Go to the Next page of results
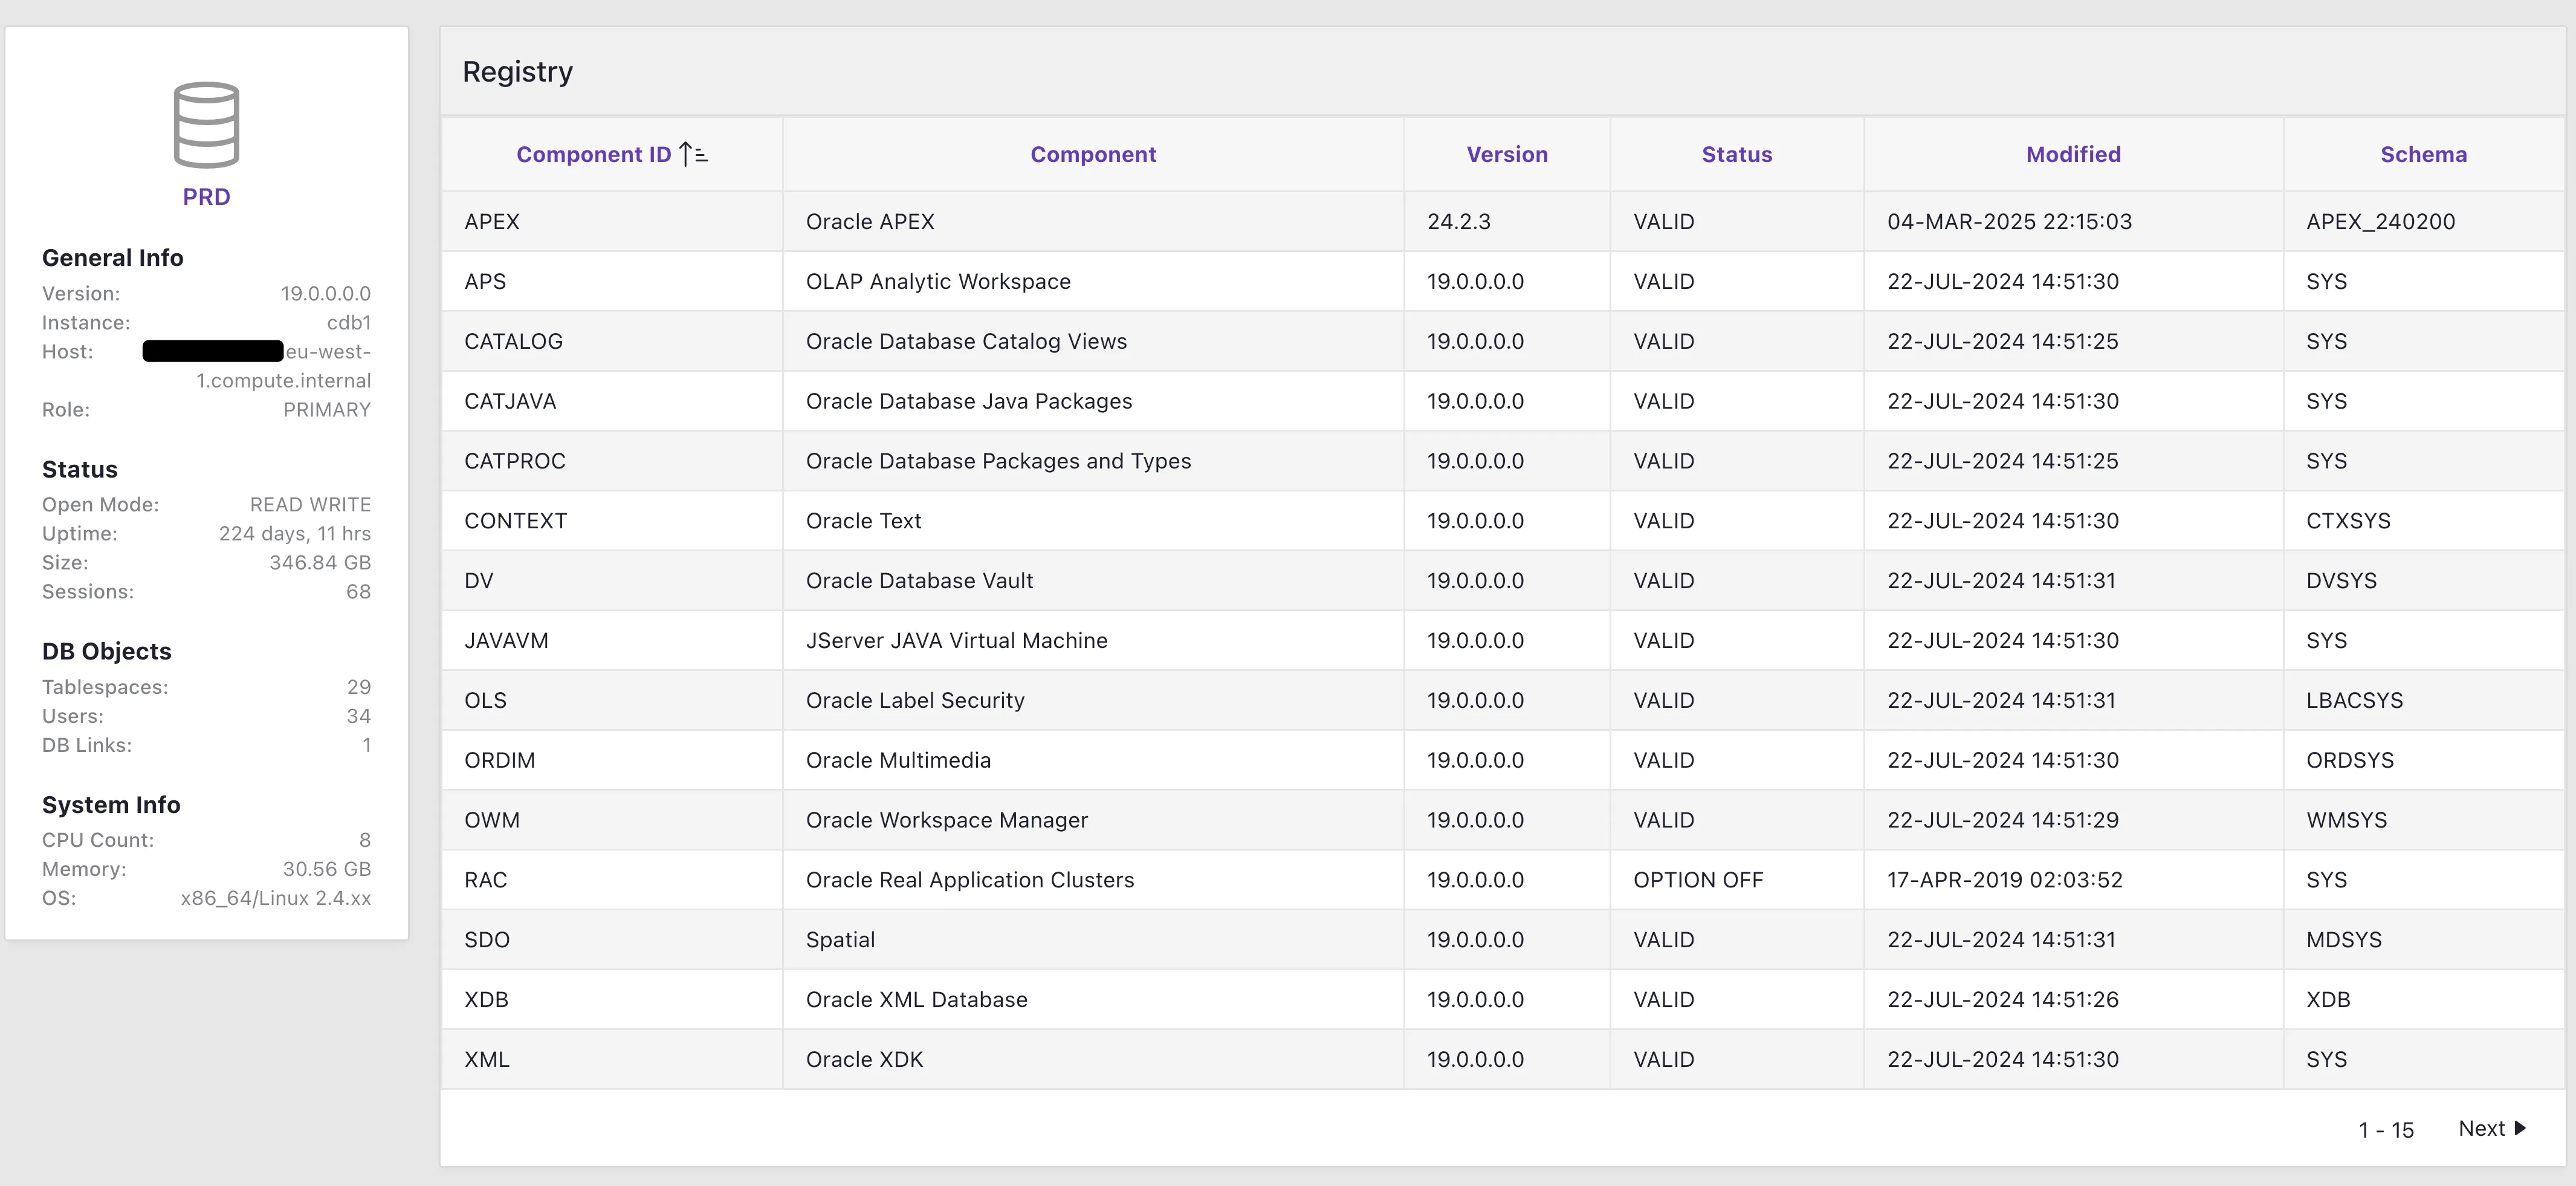Viewport: 2576px width, 1186px height. tap(2492, 1128)
